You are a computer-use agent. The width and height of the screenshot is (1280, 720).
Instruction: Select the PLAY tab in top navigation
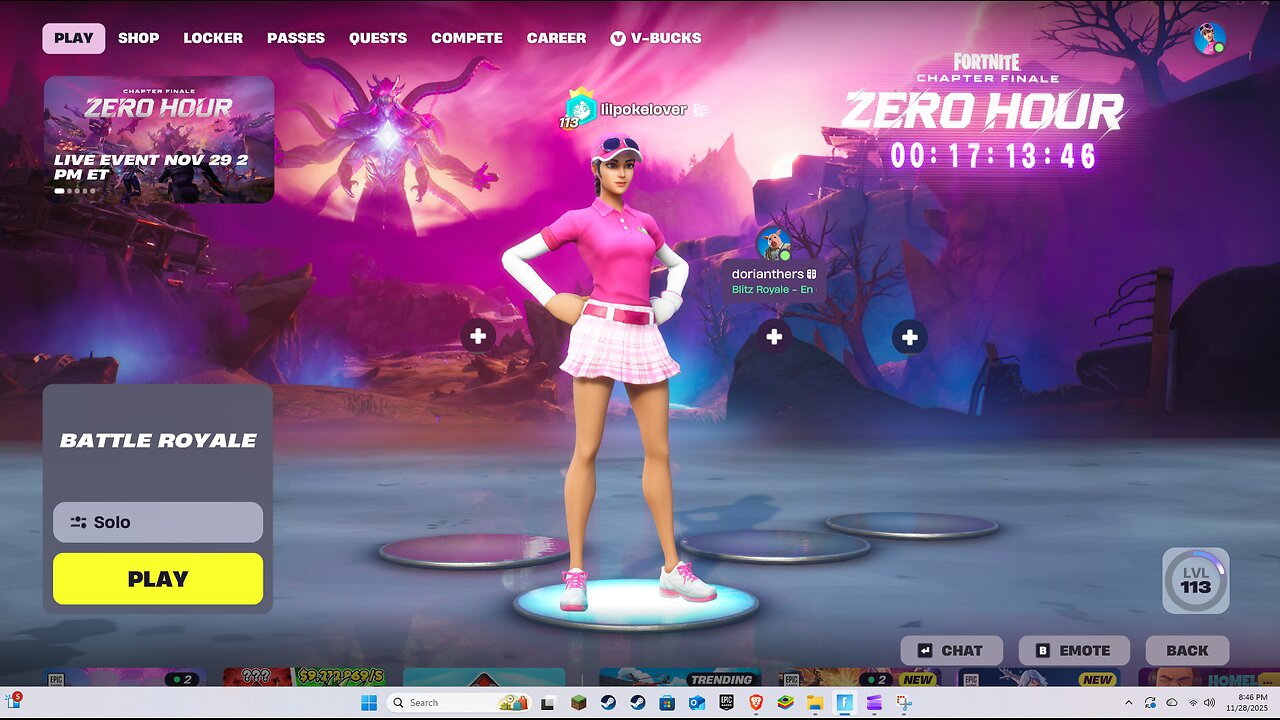[x=74, y=38]
